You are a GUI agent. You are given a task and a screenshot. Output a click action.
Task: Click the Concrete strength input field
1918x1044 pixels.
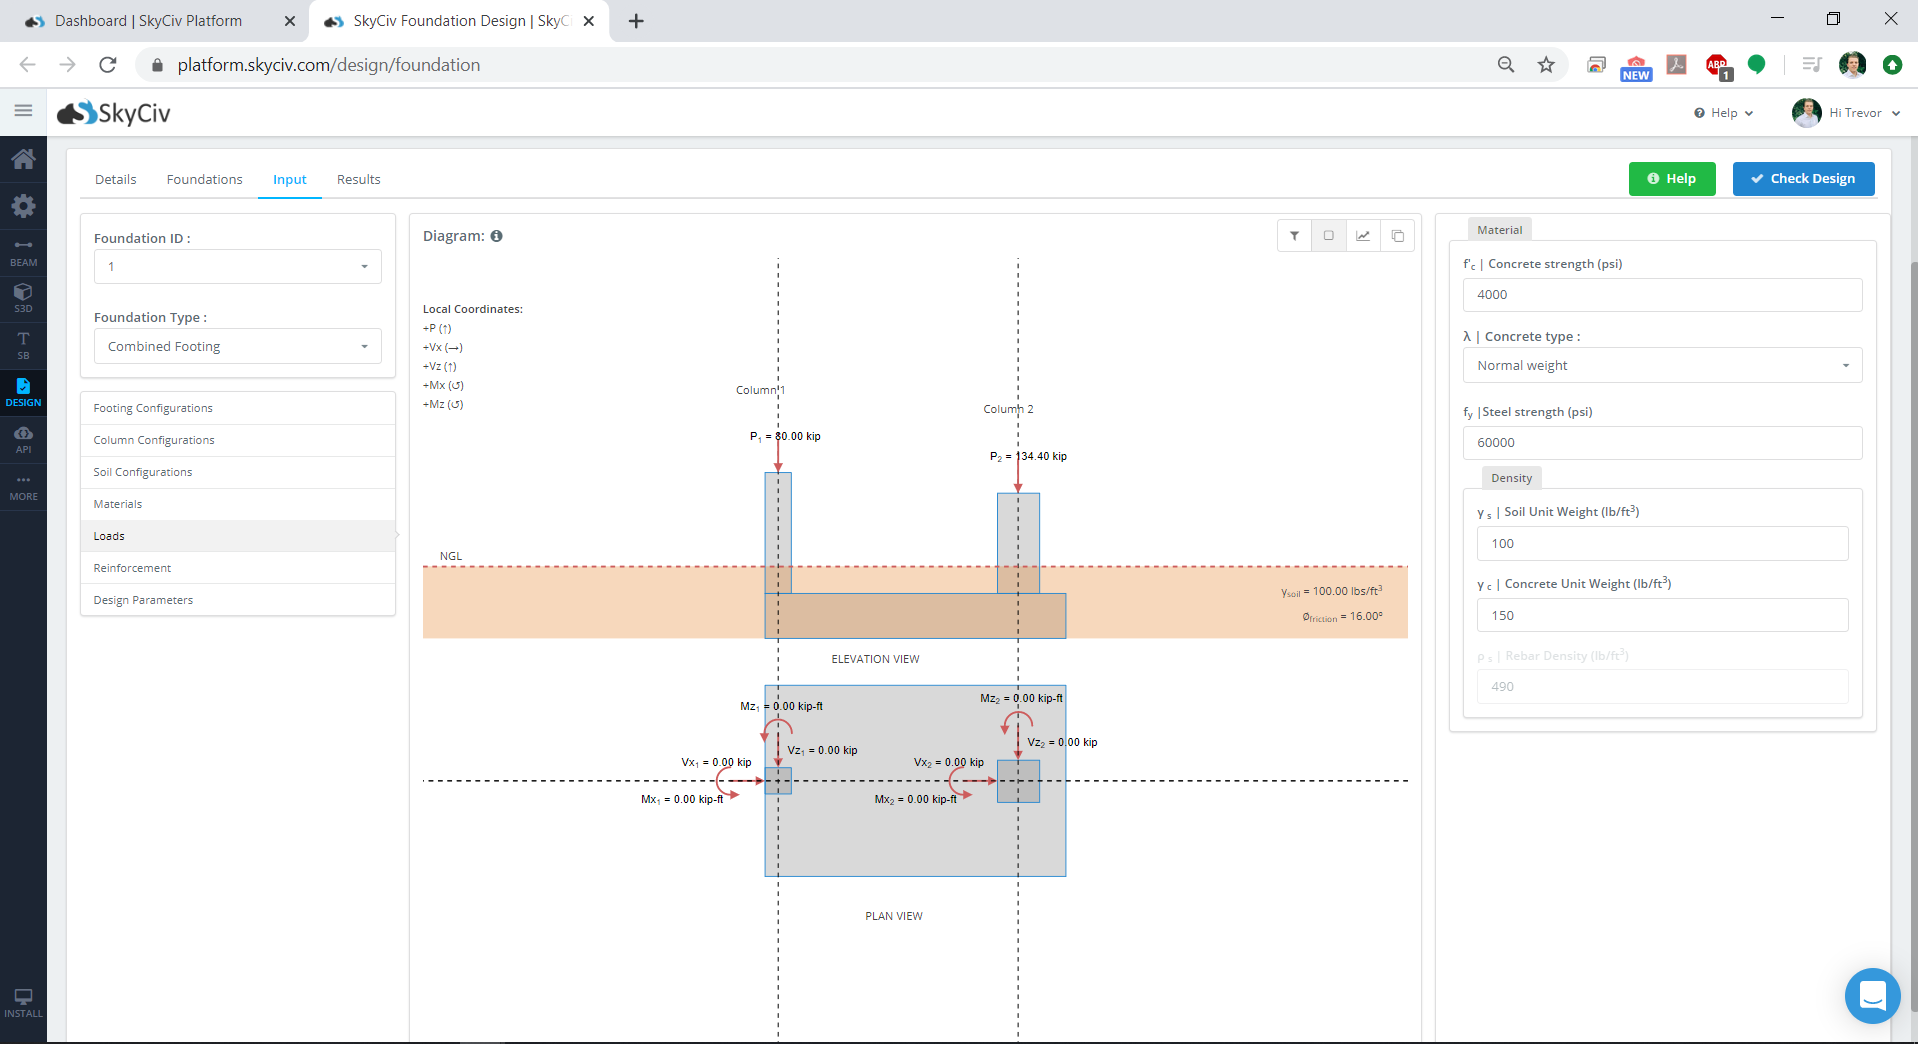point(1662,295)
